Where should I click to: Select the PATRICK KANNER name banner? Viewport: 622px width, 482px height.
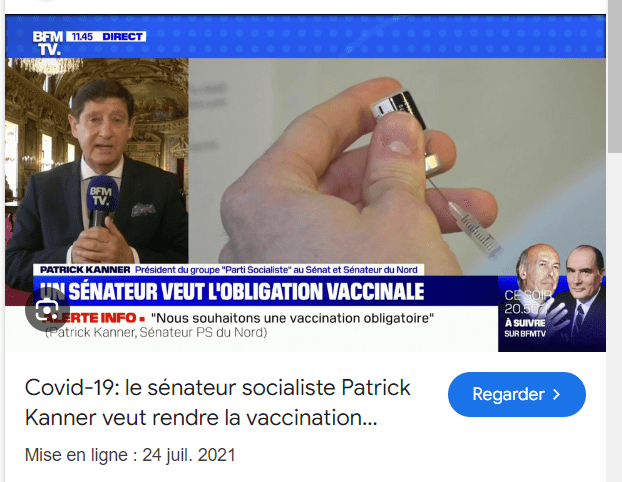point(85,270)
